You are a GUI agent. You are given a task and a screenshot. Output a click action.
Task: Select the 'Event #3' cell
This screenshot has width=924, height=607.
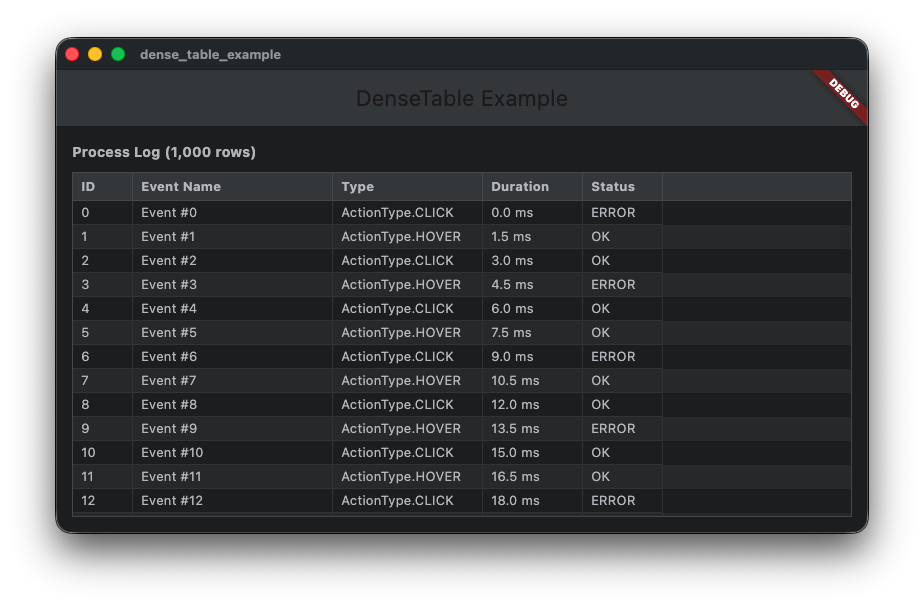click(x=232, y=285)
